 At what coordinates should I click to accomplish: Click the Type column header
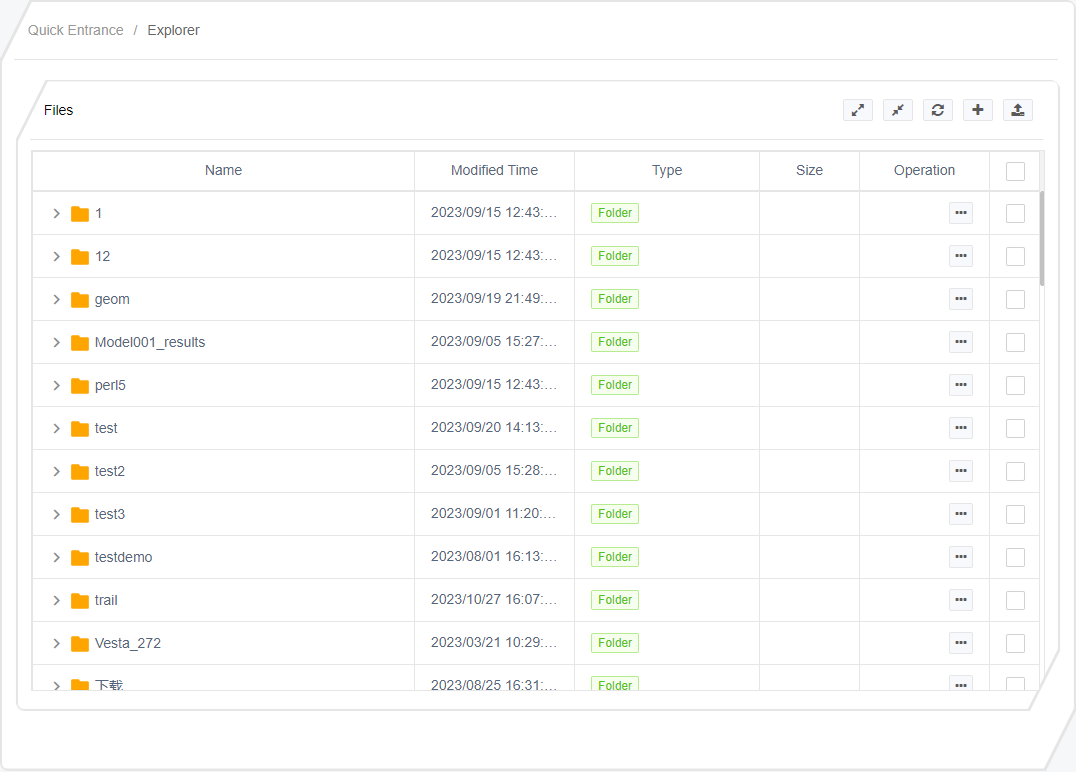pos(667,170)
